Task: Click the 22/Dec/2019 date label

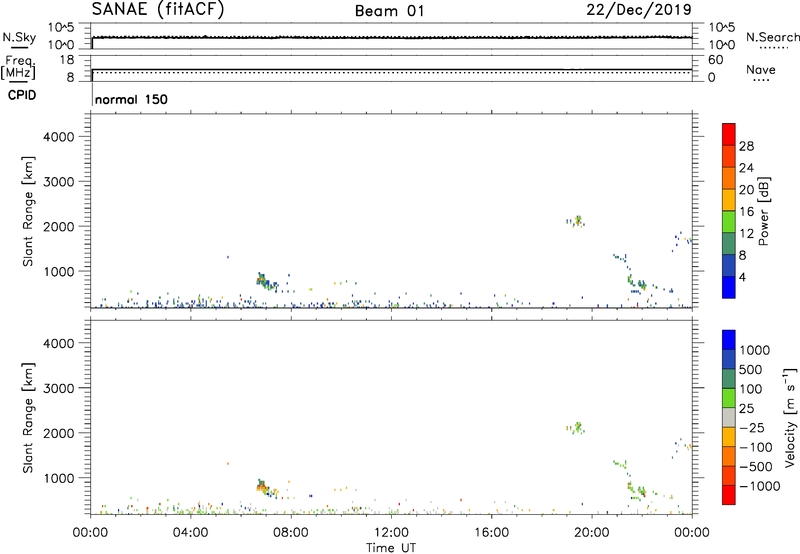Action: [x=639, y=10]
